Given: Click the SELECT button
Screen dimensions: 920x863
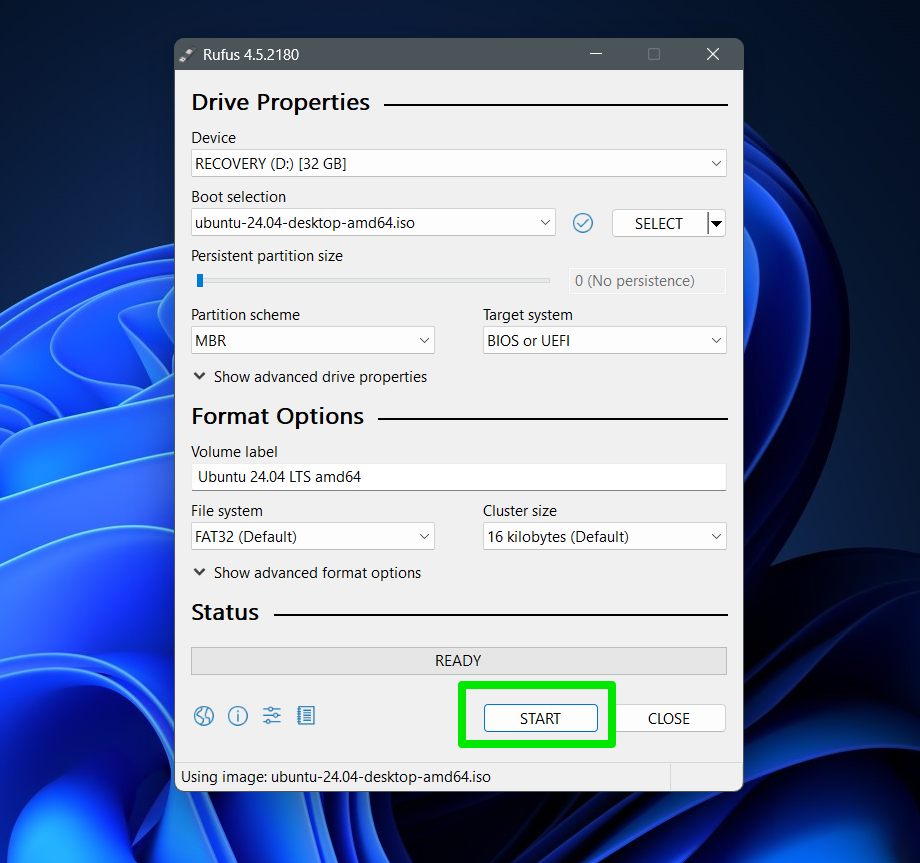Looking at the screenshot, I should (659, 224).
